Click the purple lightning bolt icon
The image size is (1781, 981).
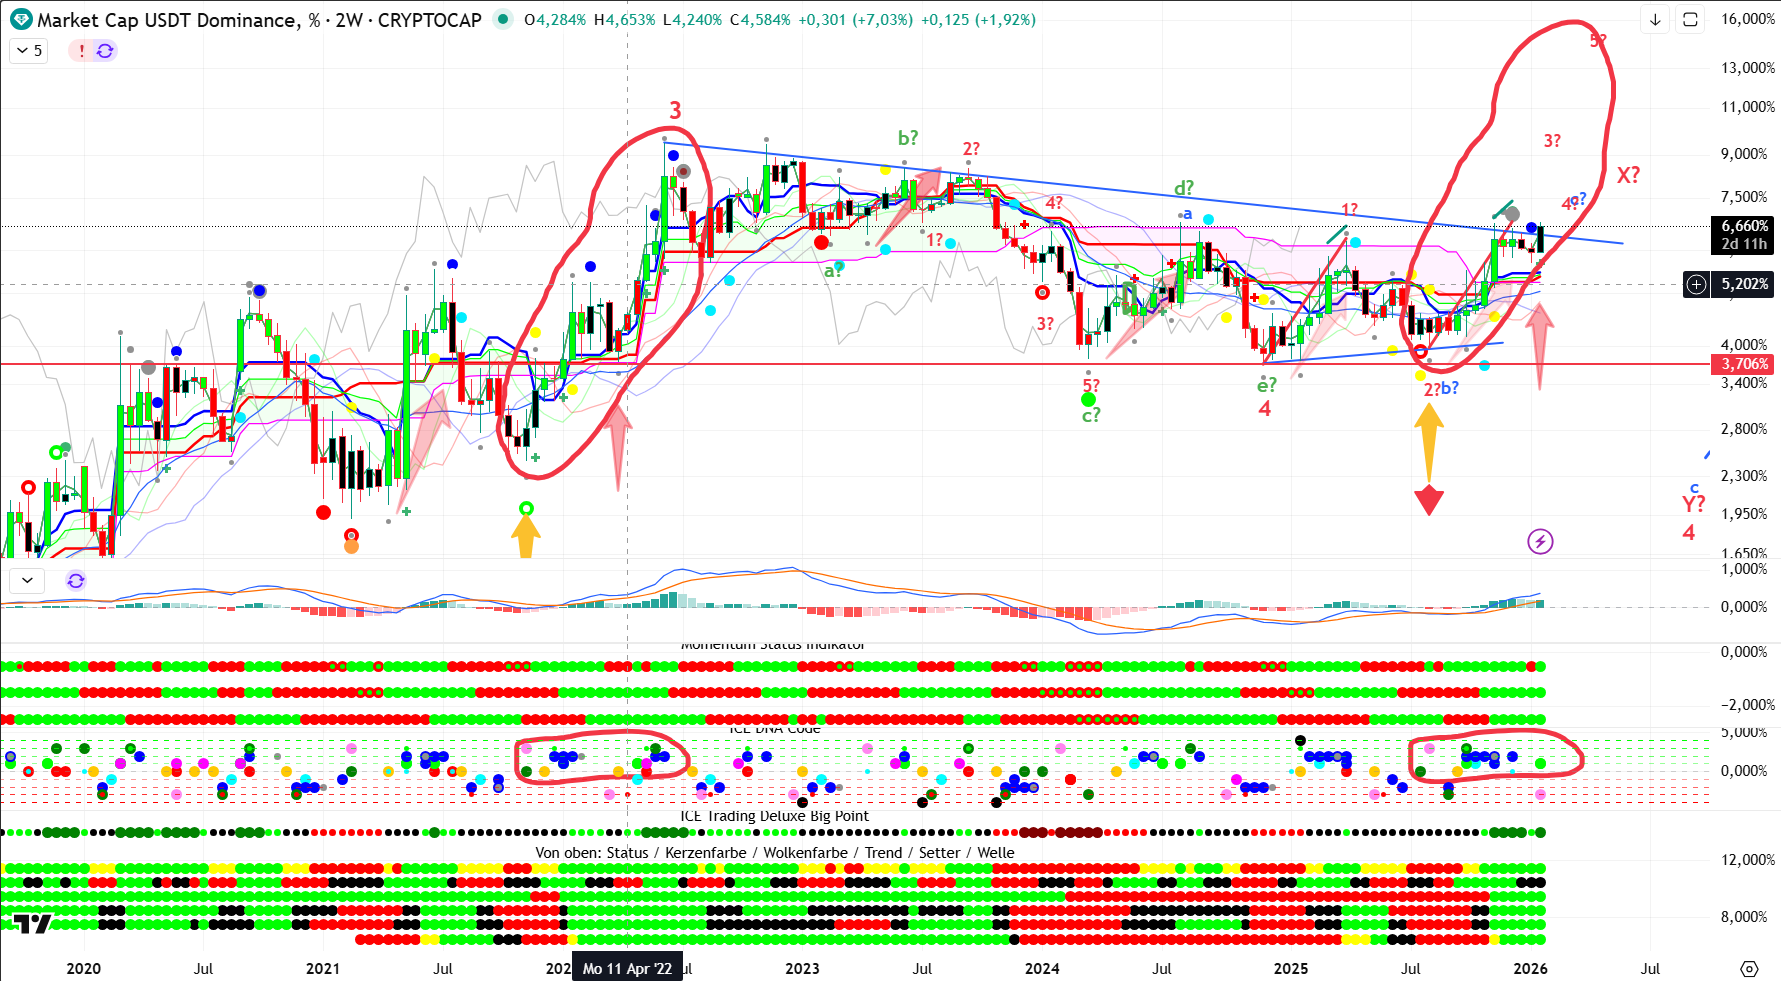tap(1540, 542)
